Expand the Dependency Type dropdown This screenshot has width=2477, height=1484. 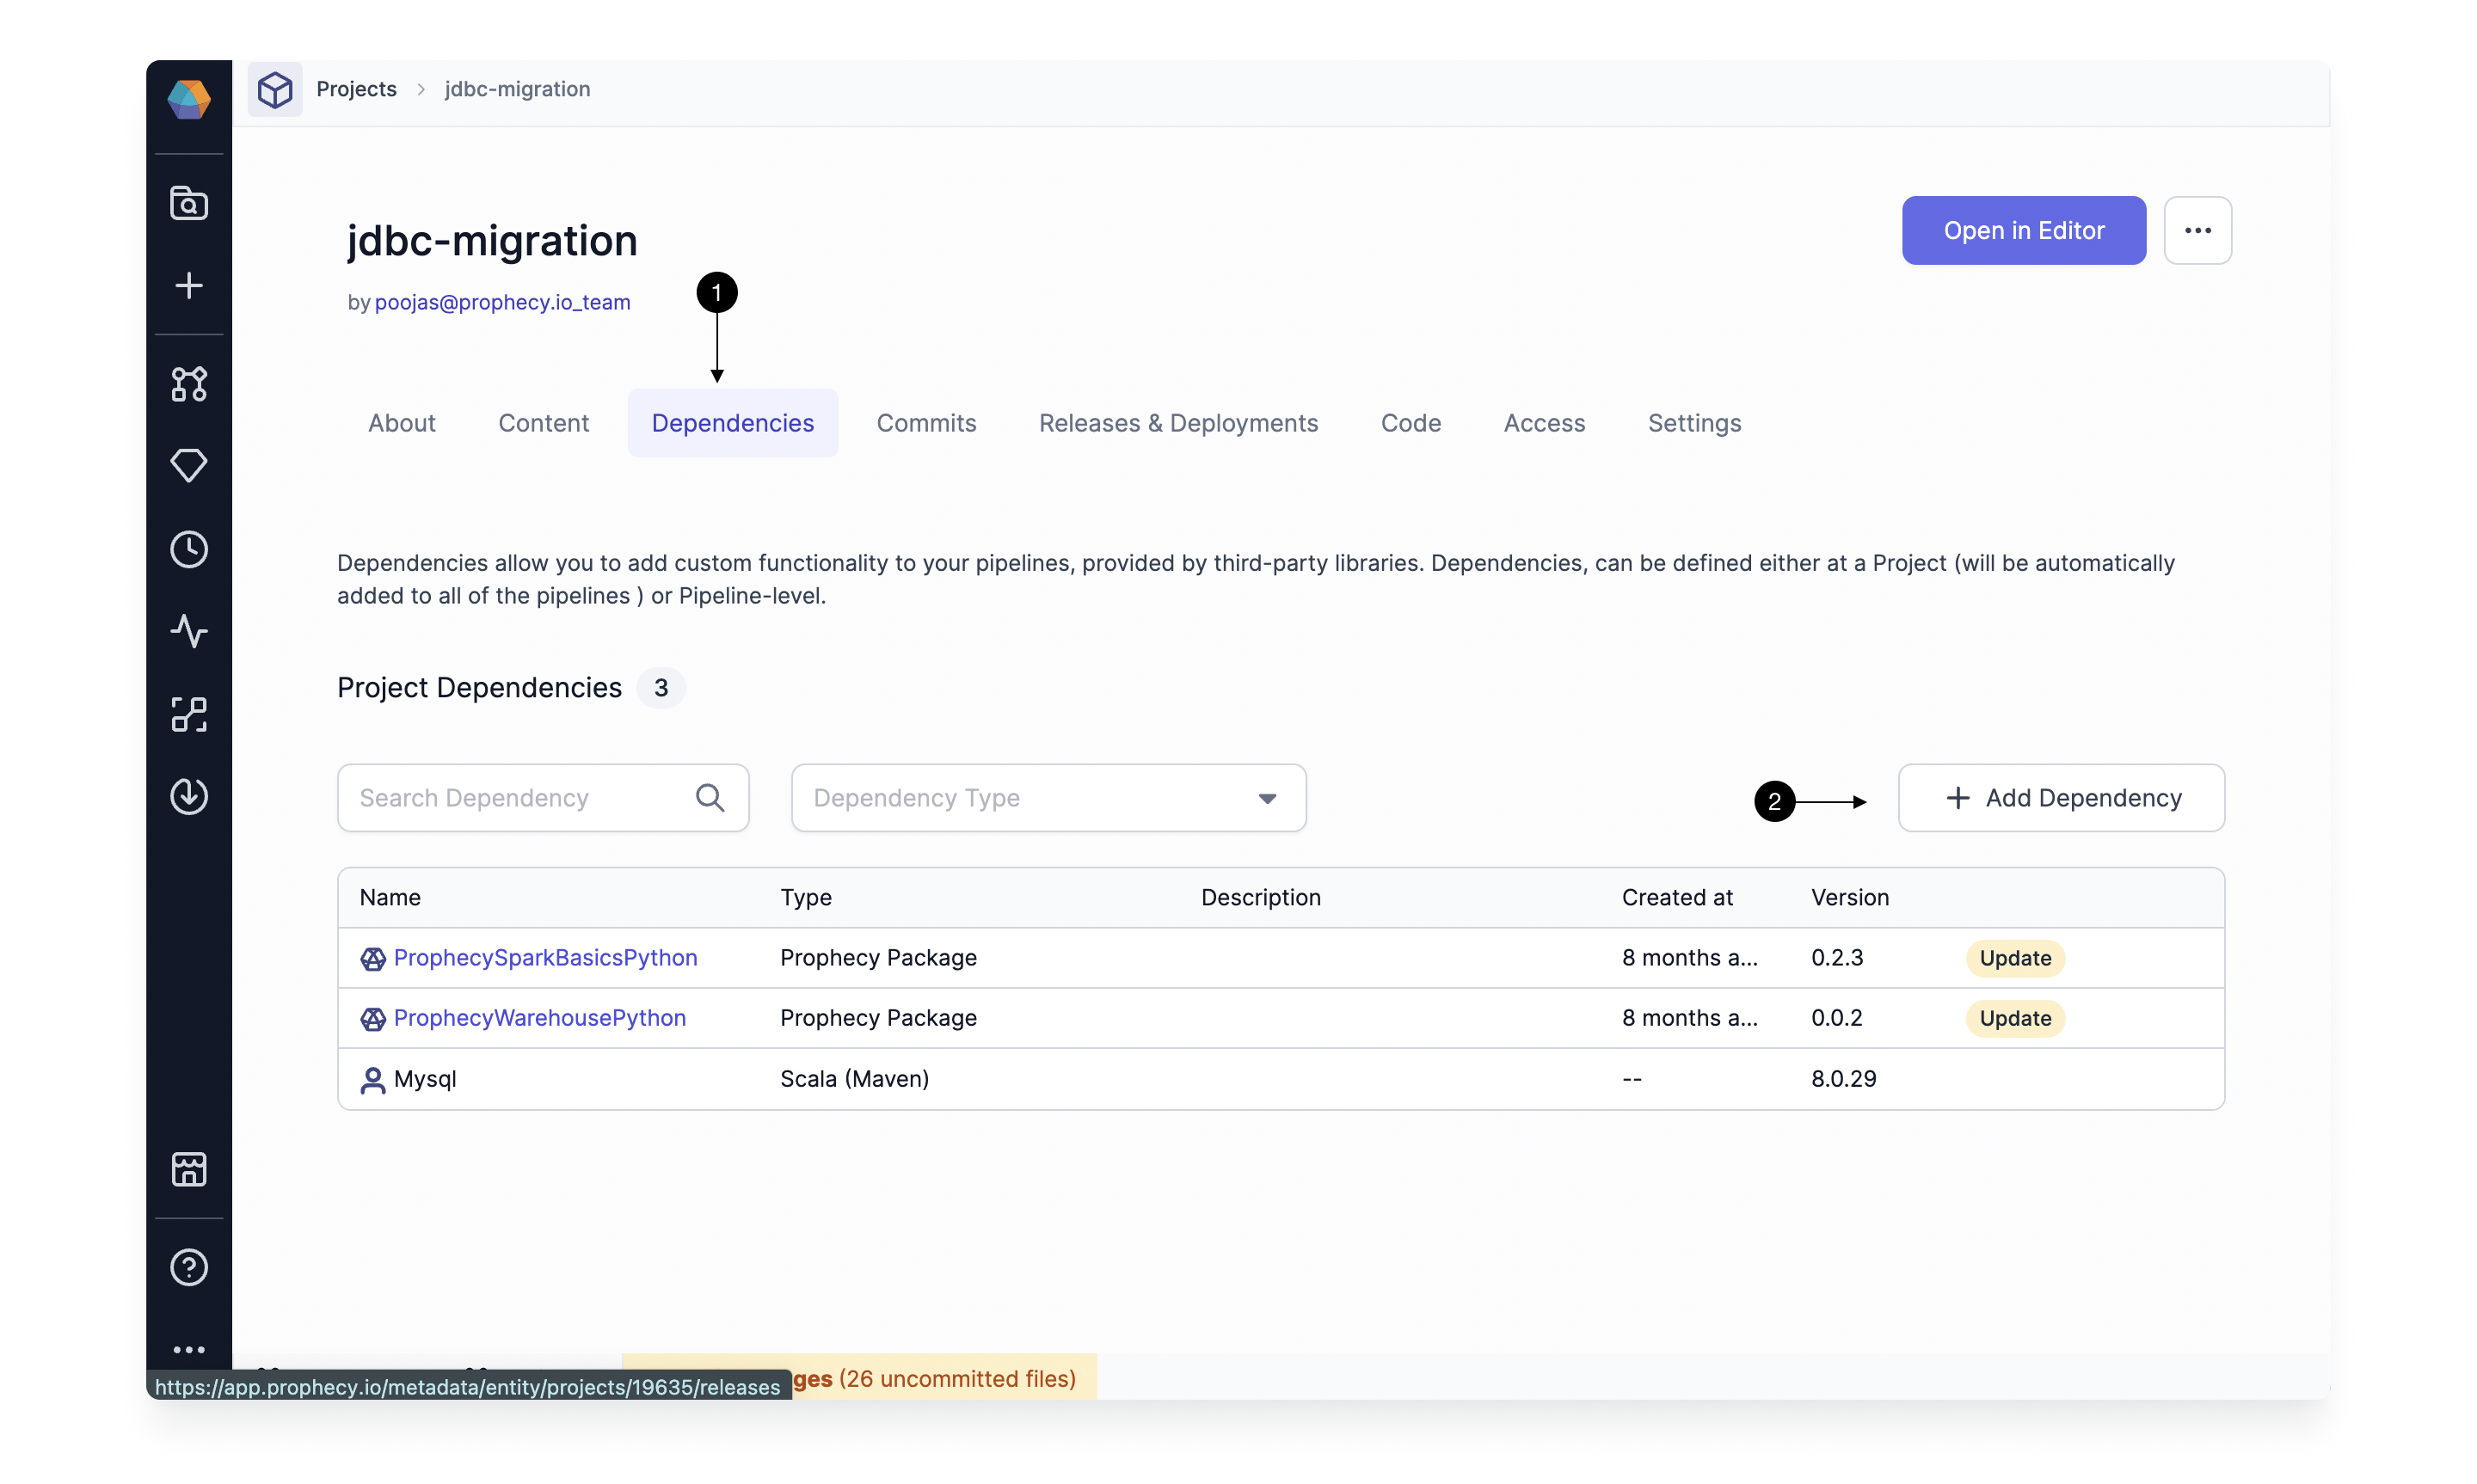click(1047, 798)
